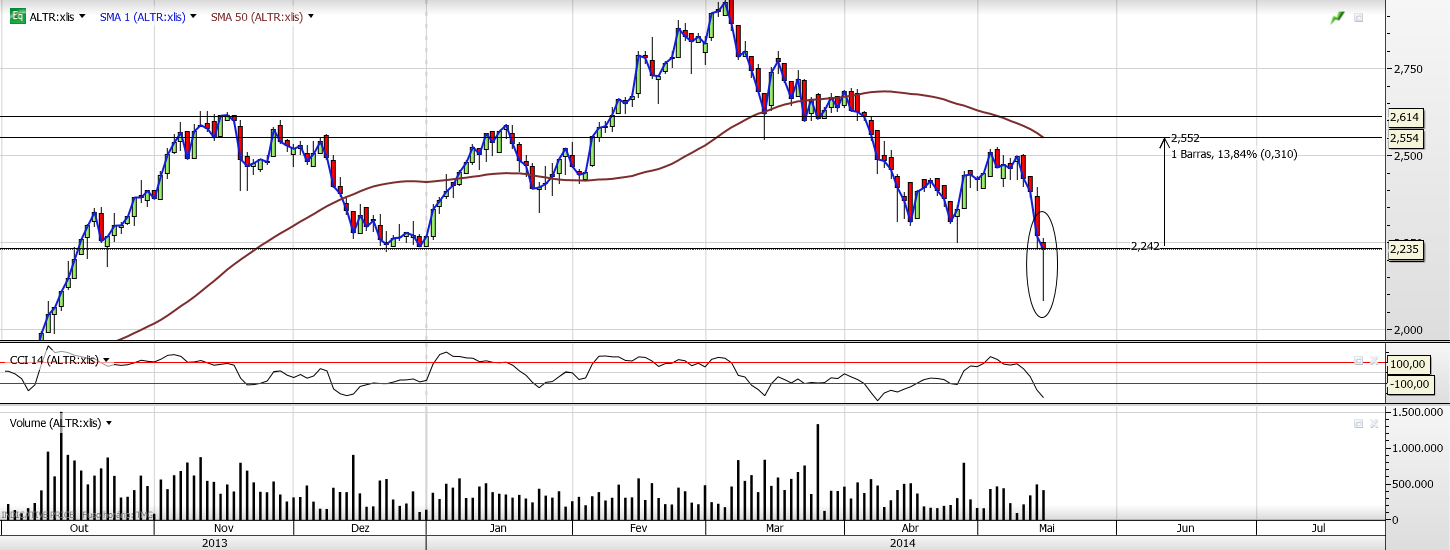Maximize the CCI 14 indicator panel
The width and height of the screenshot is (1450, 550).
point(1358,360)
